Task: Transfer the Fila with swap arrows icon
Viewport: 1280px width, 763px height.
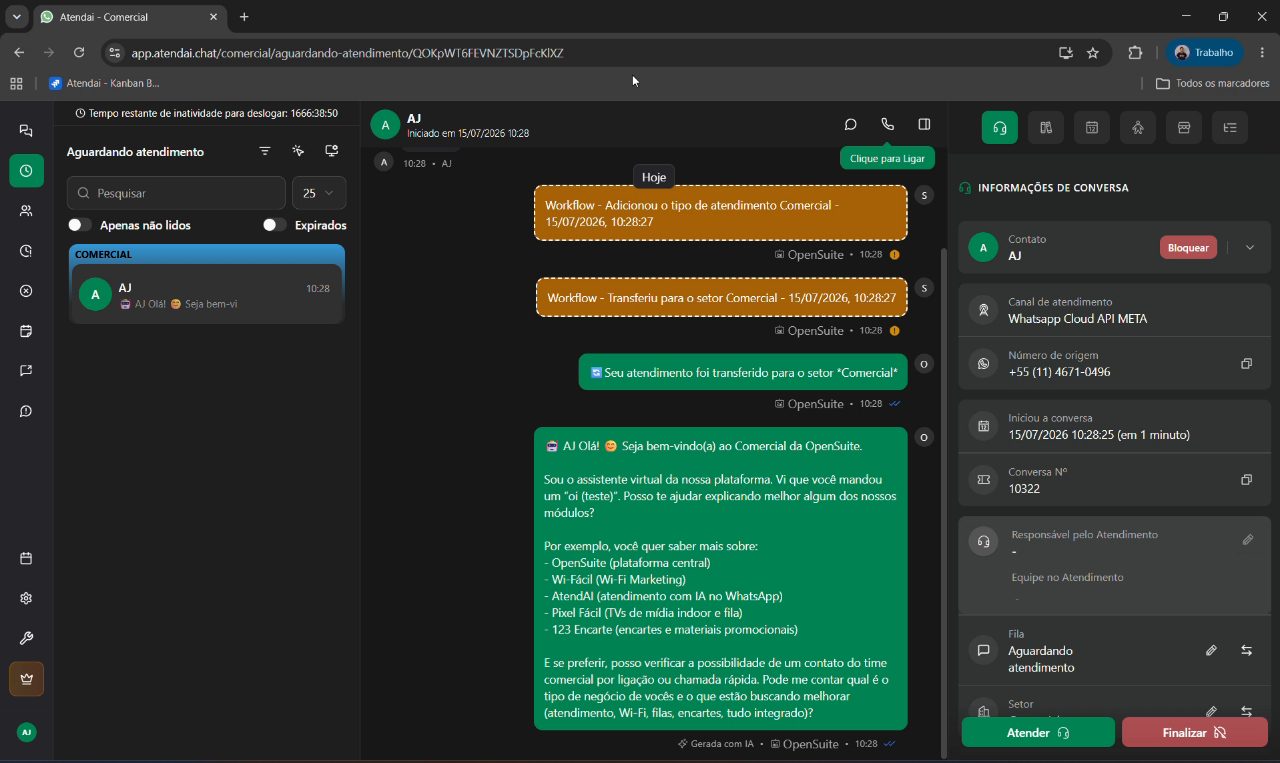Action: [1247, 650]
